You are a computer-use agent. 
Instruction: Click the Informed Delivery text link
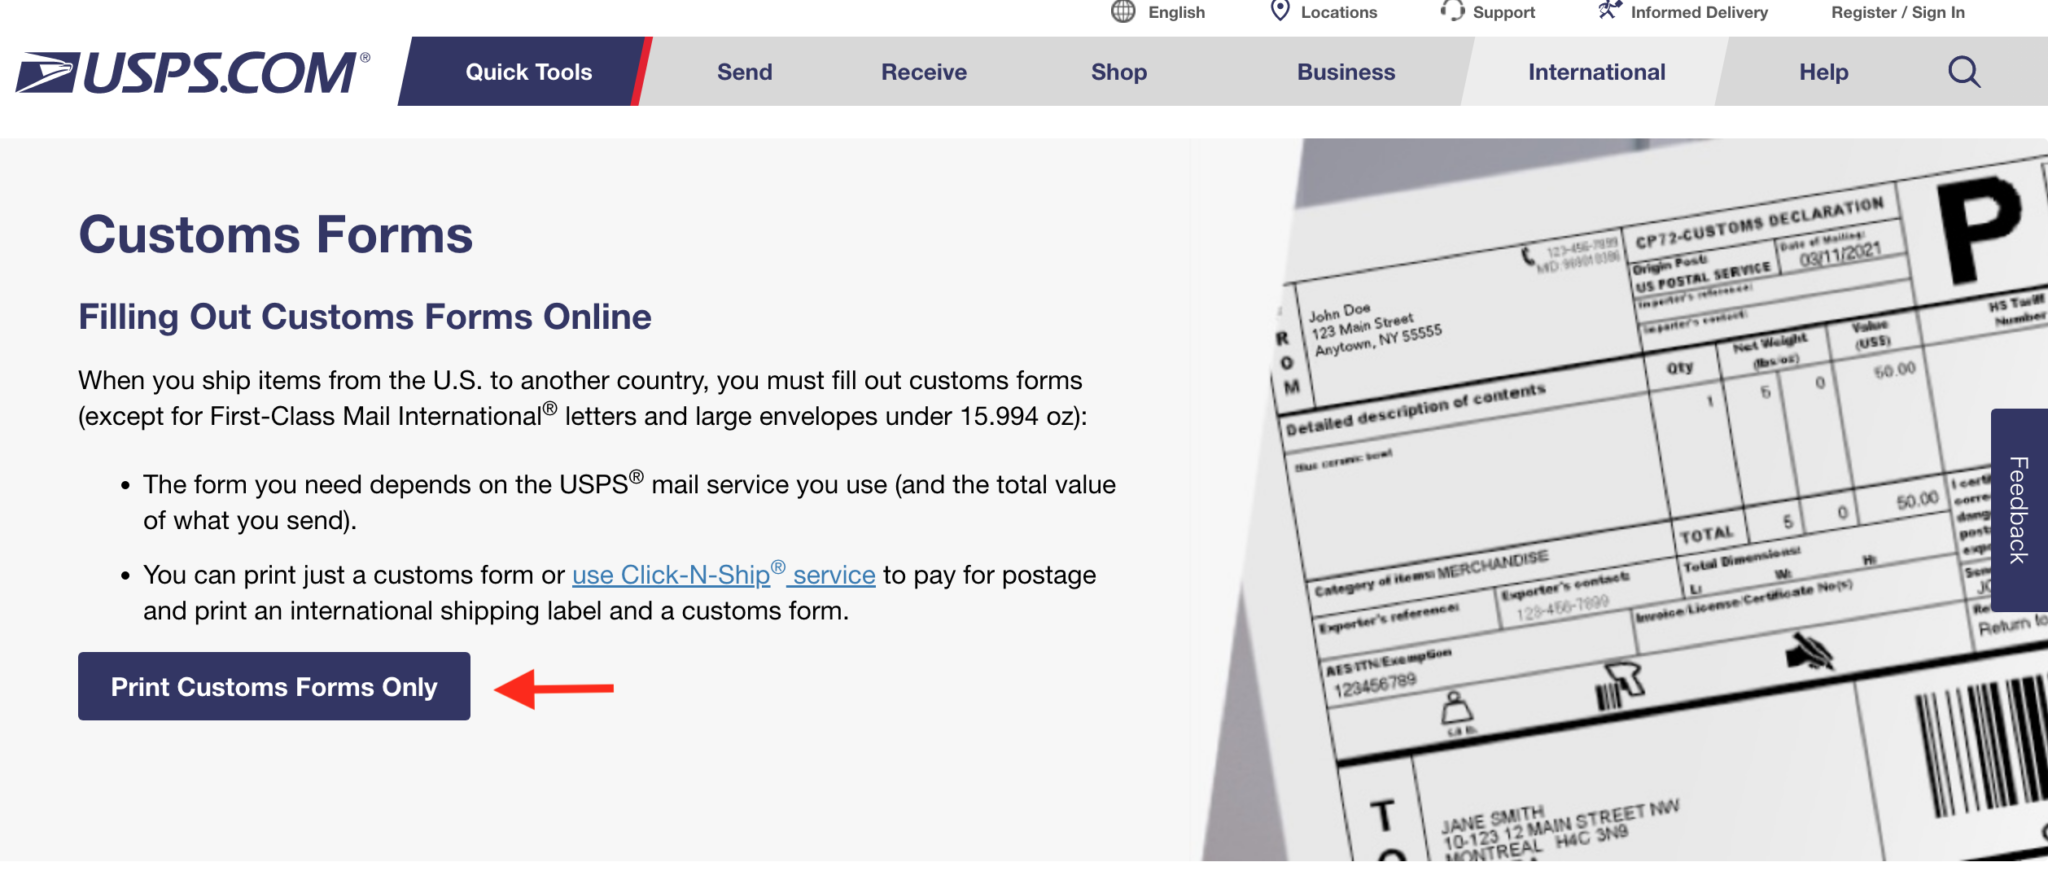coord(1699,12)
